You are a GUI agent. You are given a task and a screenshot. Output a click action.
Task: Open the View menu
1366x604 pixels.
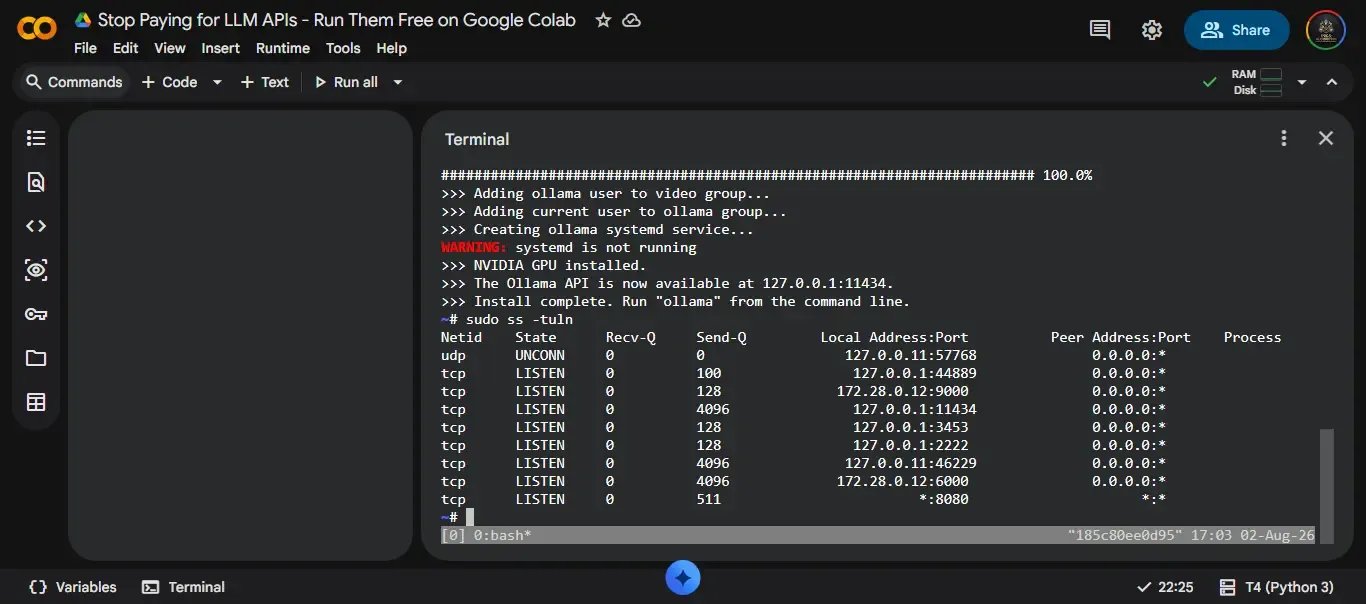pos(169,48)
